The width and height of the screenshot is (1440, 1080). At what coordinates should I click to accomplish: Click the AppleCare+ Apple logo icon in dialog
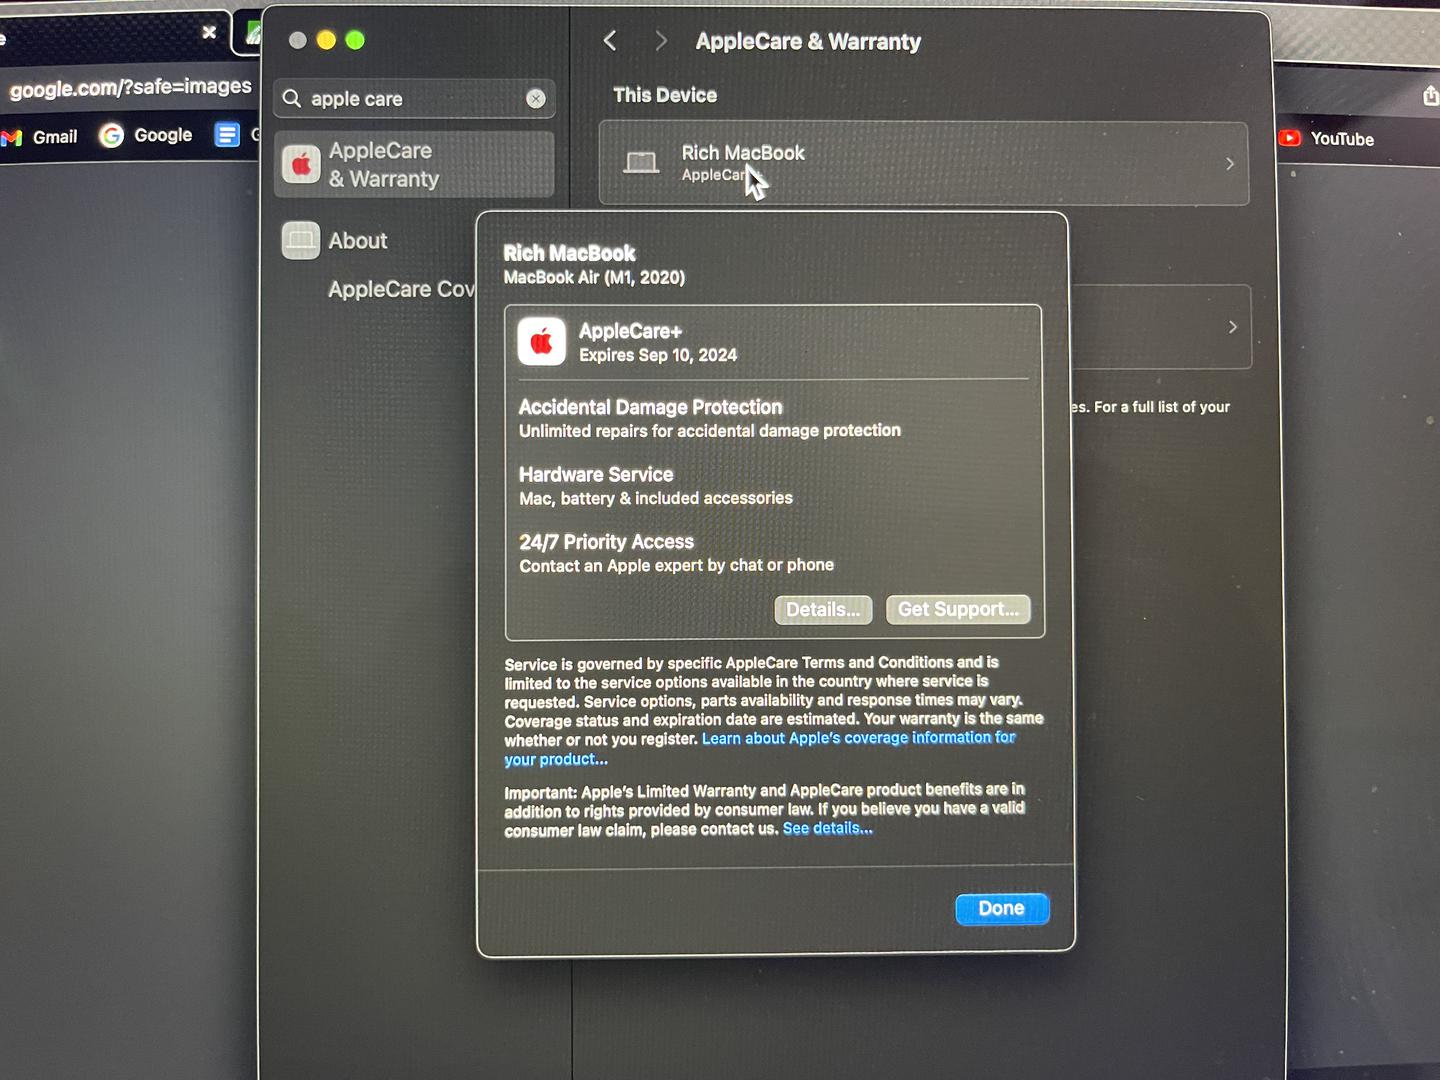click(x=542, y=342)
